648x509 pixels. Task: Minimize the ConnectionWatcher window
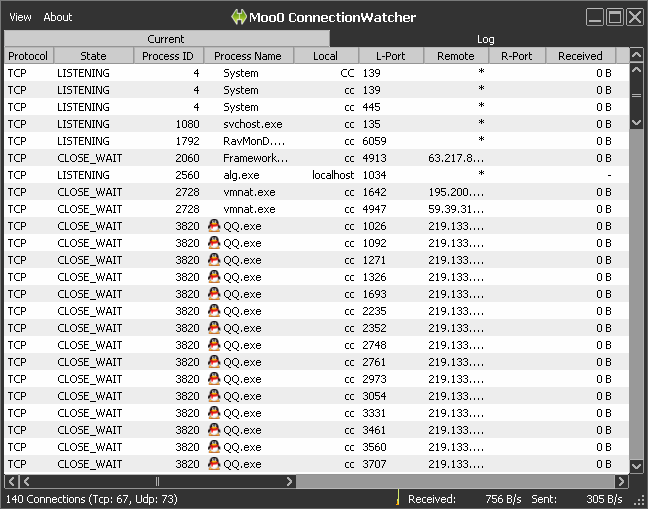click(x=595, y=17)
